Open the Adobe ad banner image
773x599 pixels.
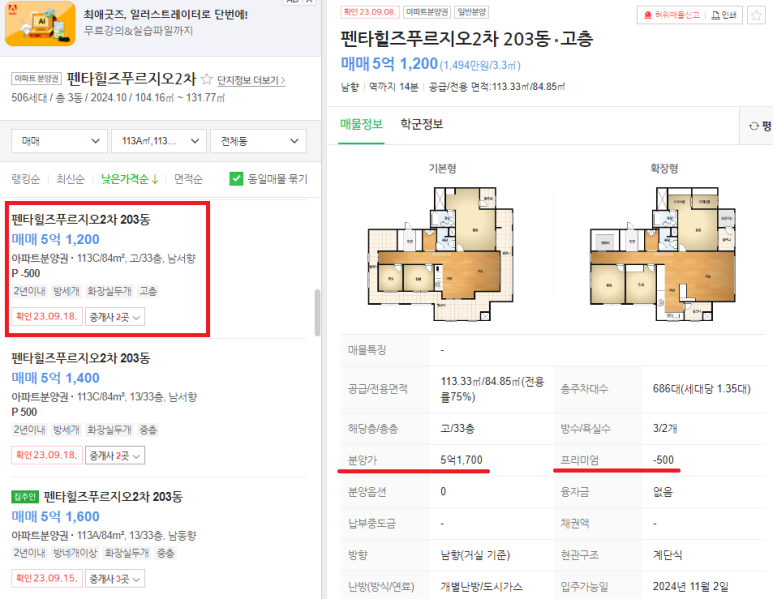40,23
